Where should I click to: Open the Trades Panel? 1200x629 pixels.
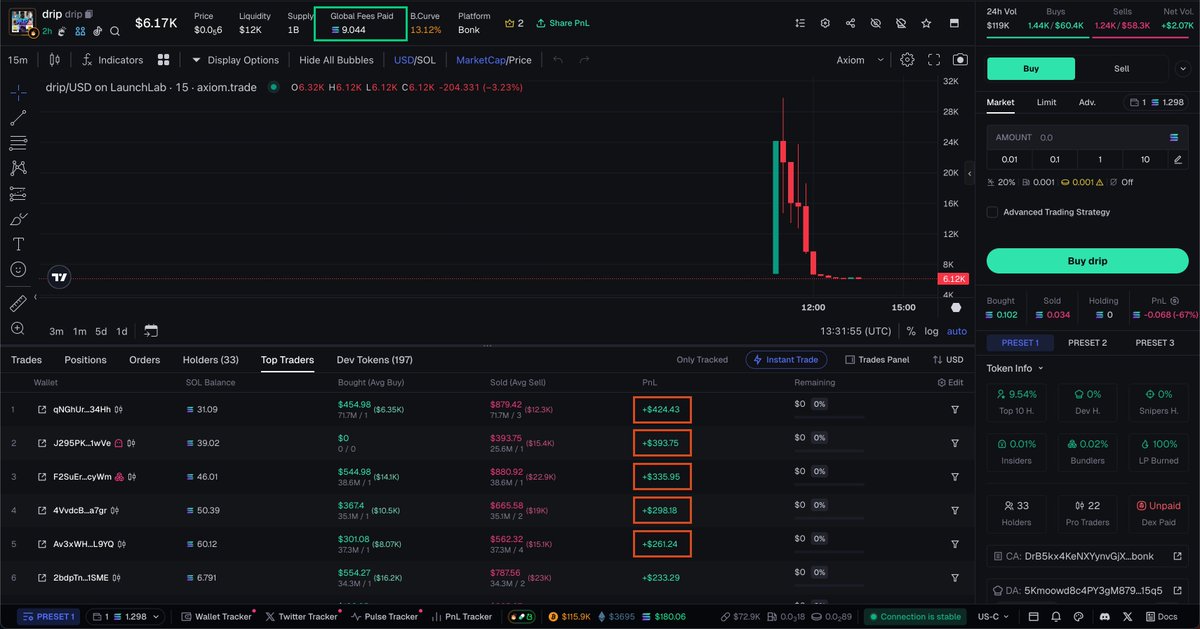coord(877,360)
